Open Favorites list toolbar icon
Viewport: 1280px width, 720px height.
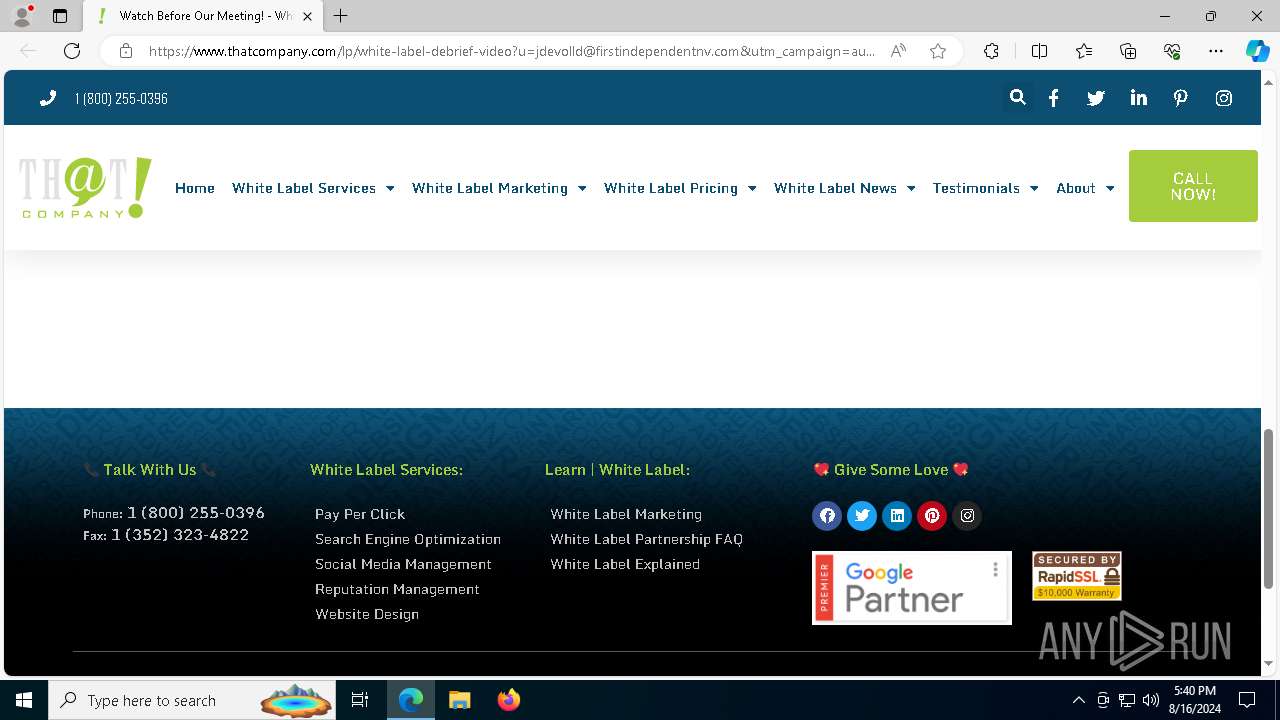click(x=1084, y=51)
